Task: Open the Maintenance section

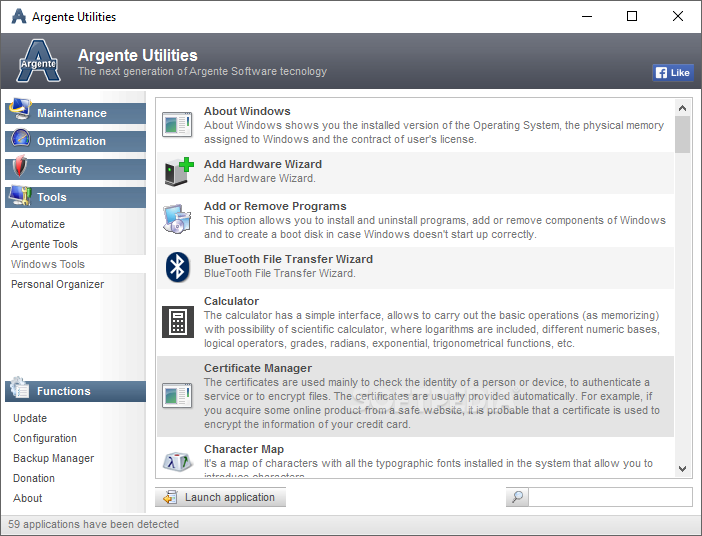Action: (76, 113)
